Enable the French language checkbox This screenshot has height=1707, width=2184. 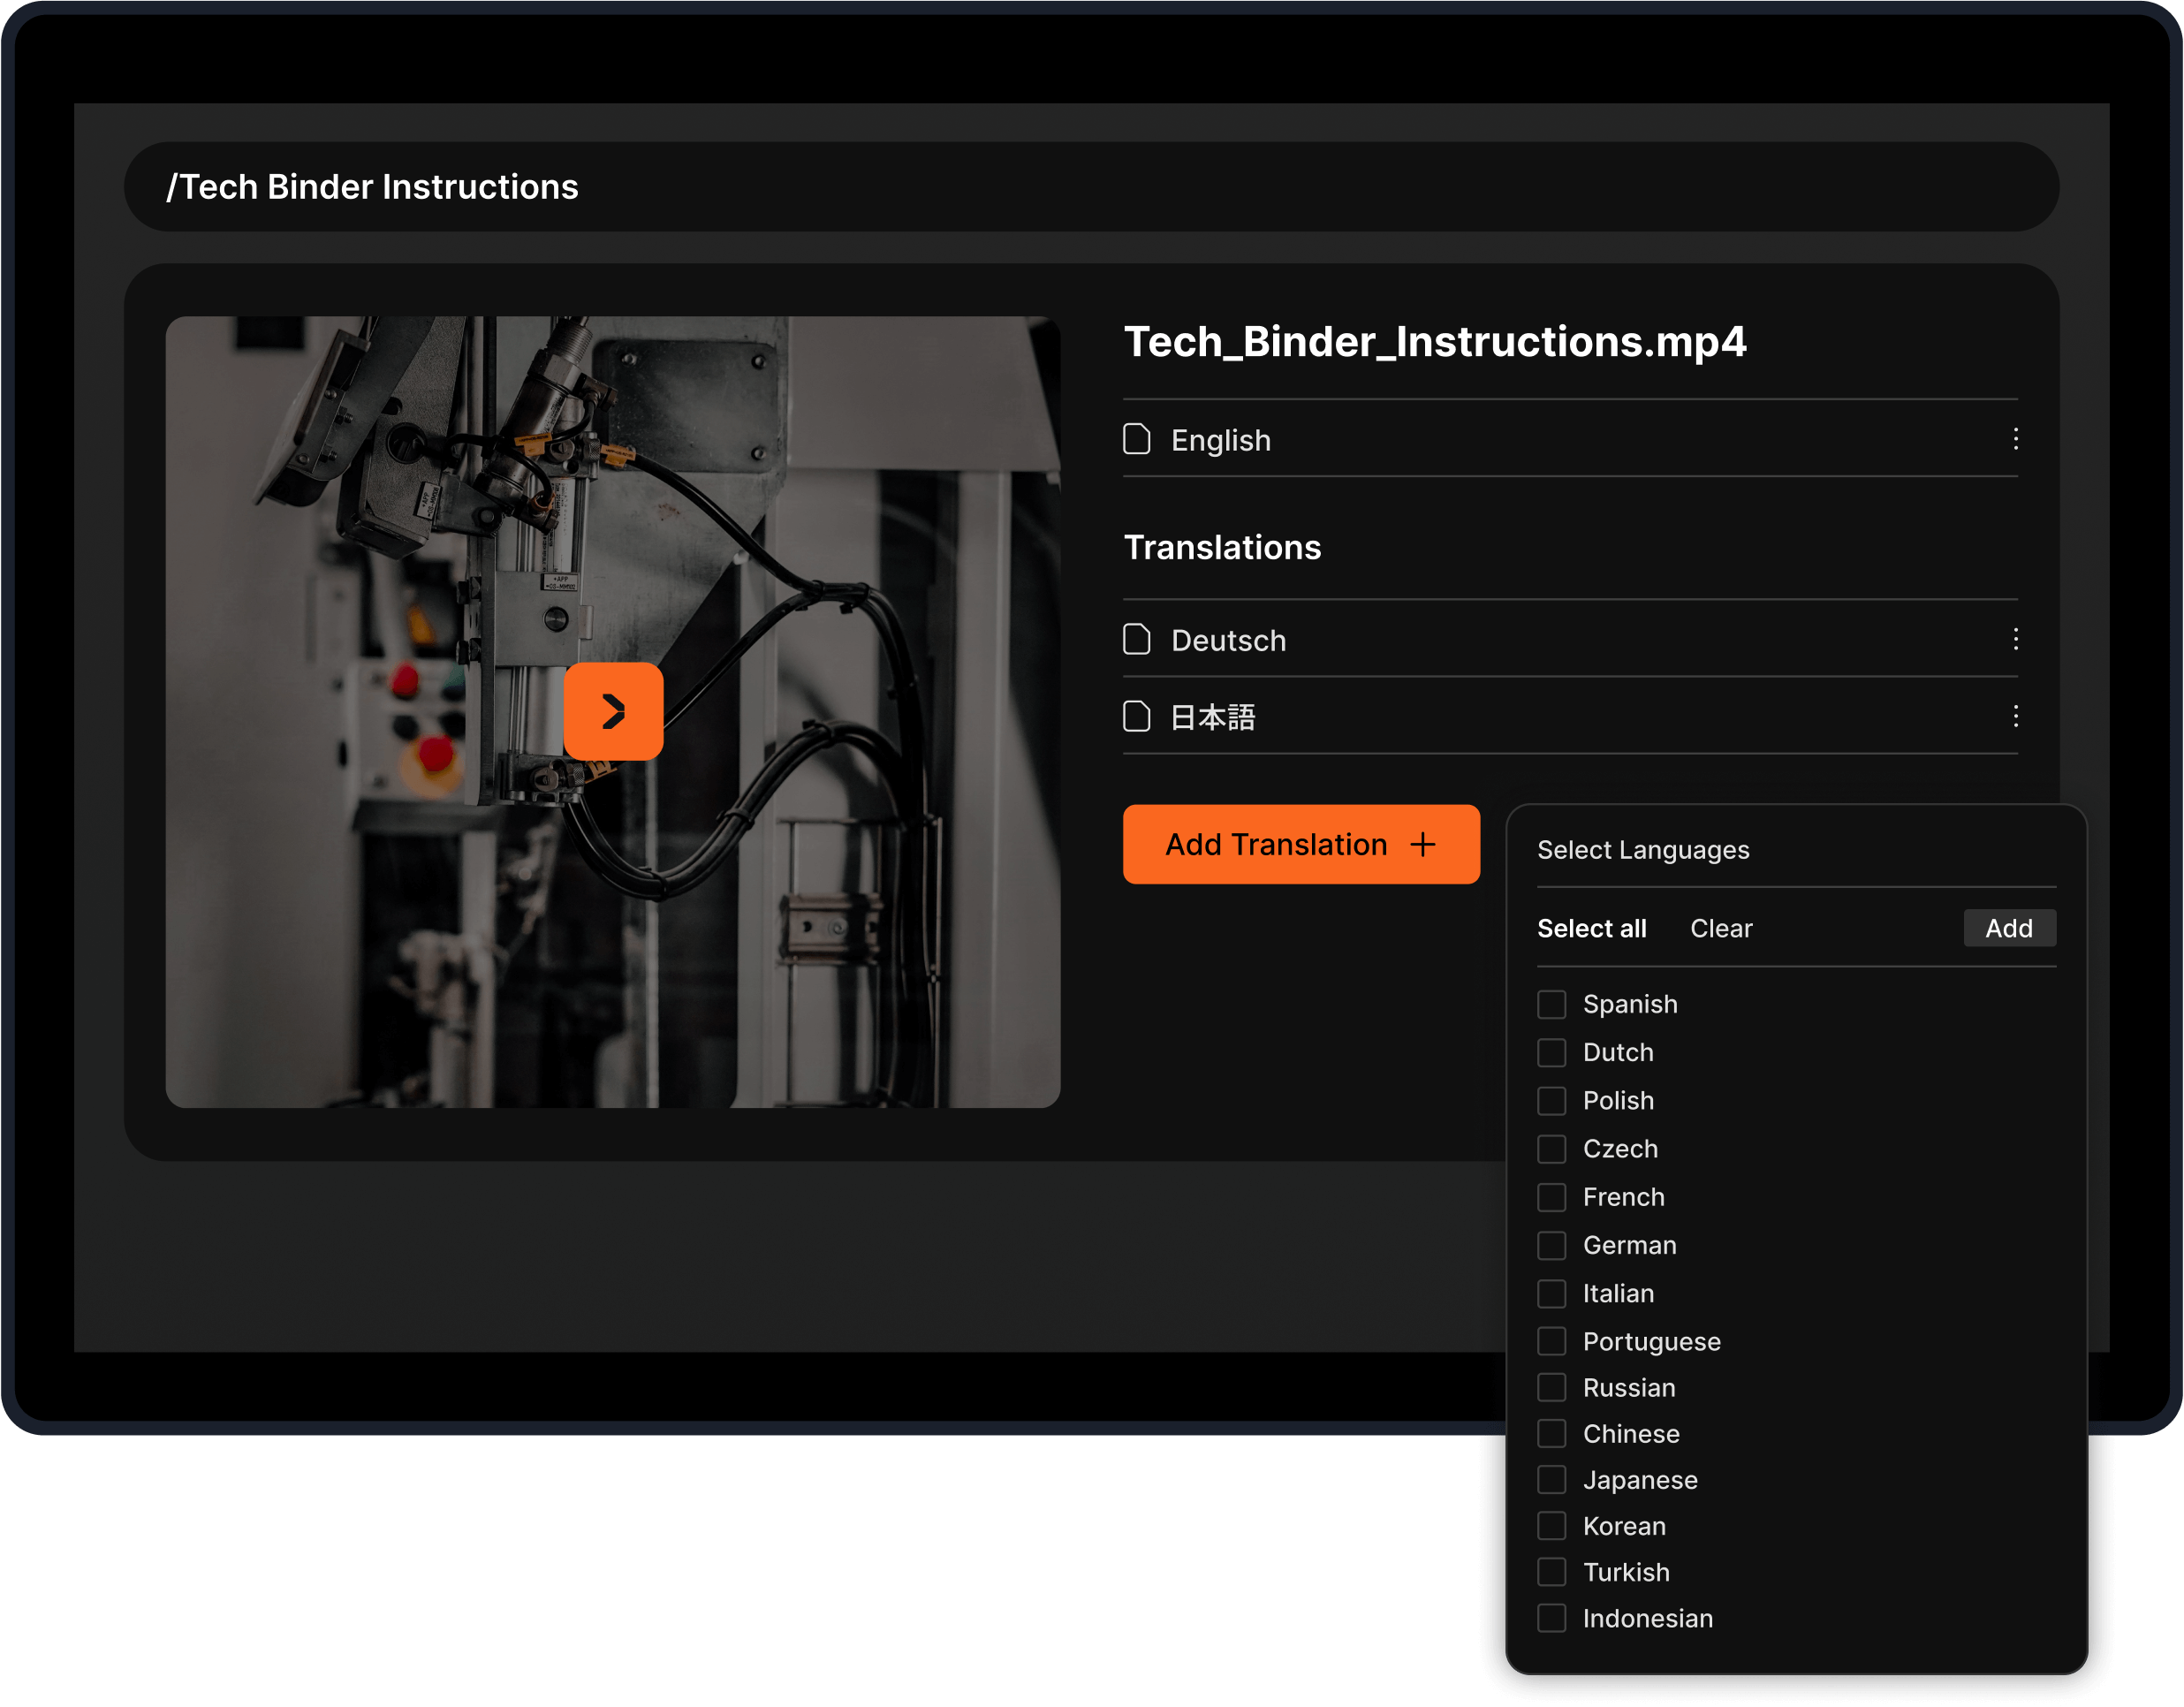pos(1551,1197)
